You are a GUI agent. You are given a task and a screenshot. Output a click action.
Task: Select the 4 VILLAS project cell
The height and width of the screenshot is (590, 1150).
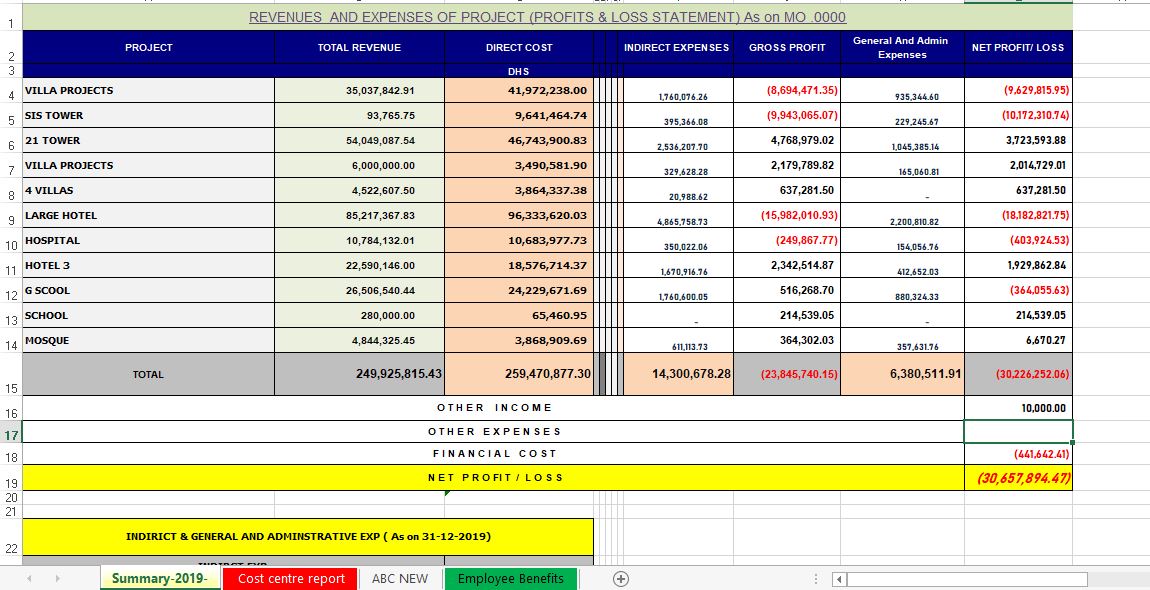click(148, 190)
